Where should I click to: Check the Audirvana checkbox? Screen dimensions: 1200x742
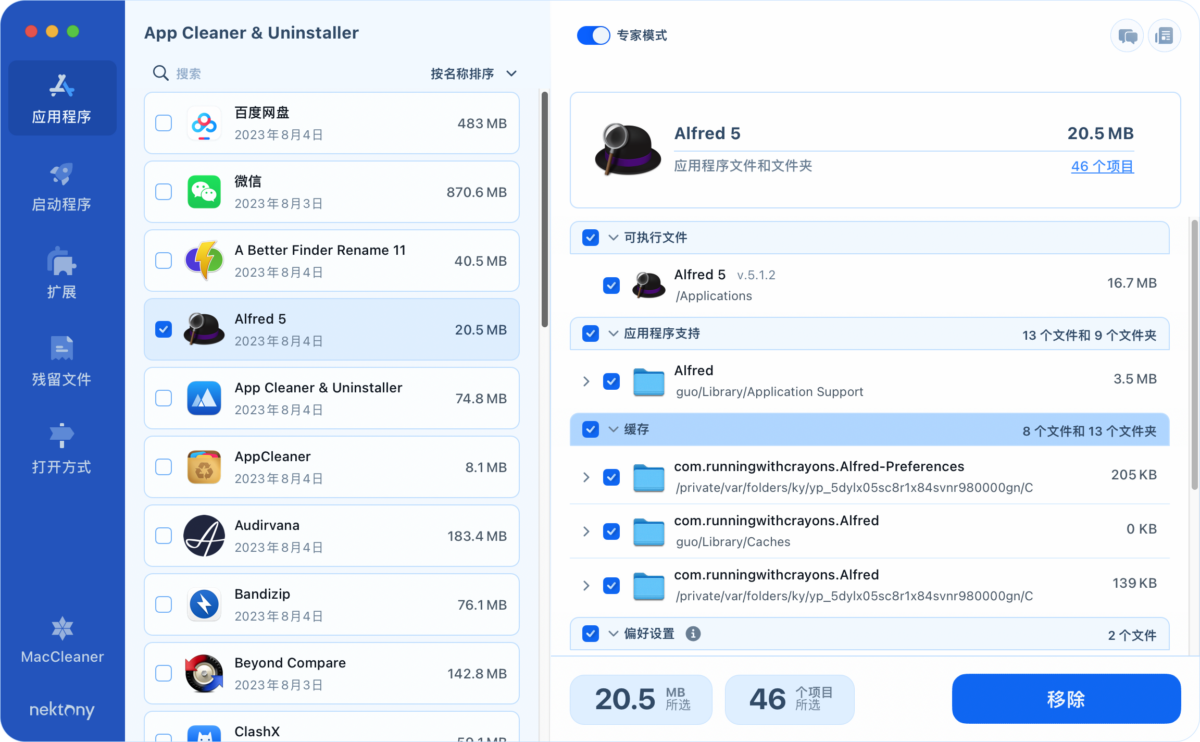pyautogui.click(x=163, y=536)
